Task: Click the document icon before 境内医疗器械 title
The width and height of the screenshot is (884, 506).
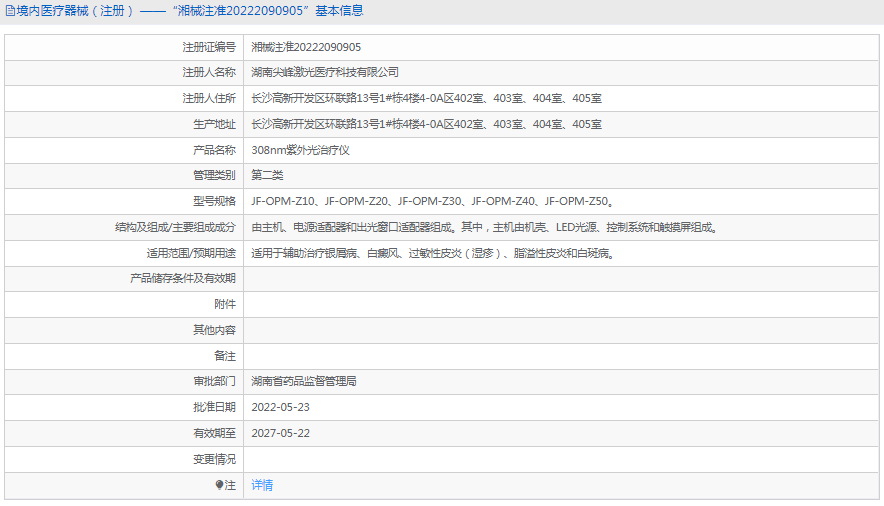Action: tap(10, 11)
